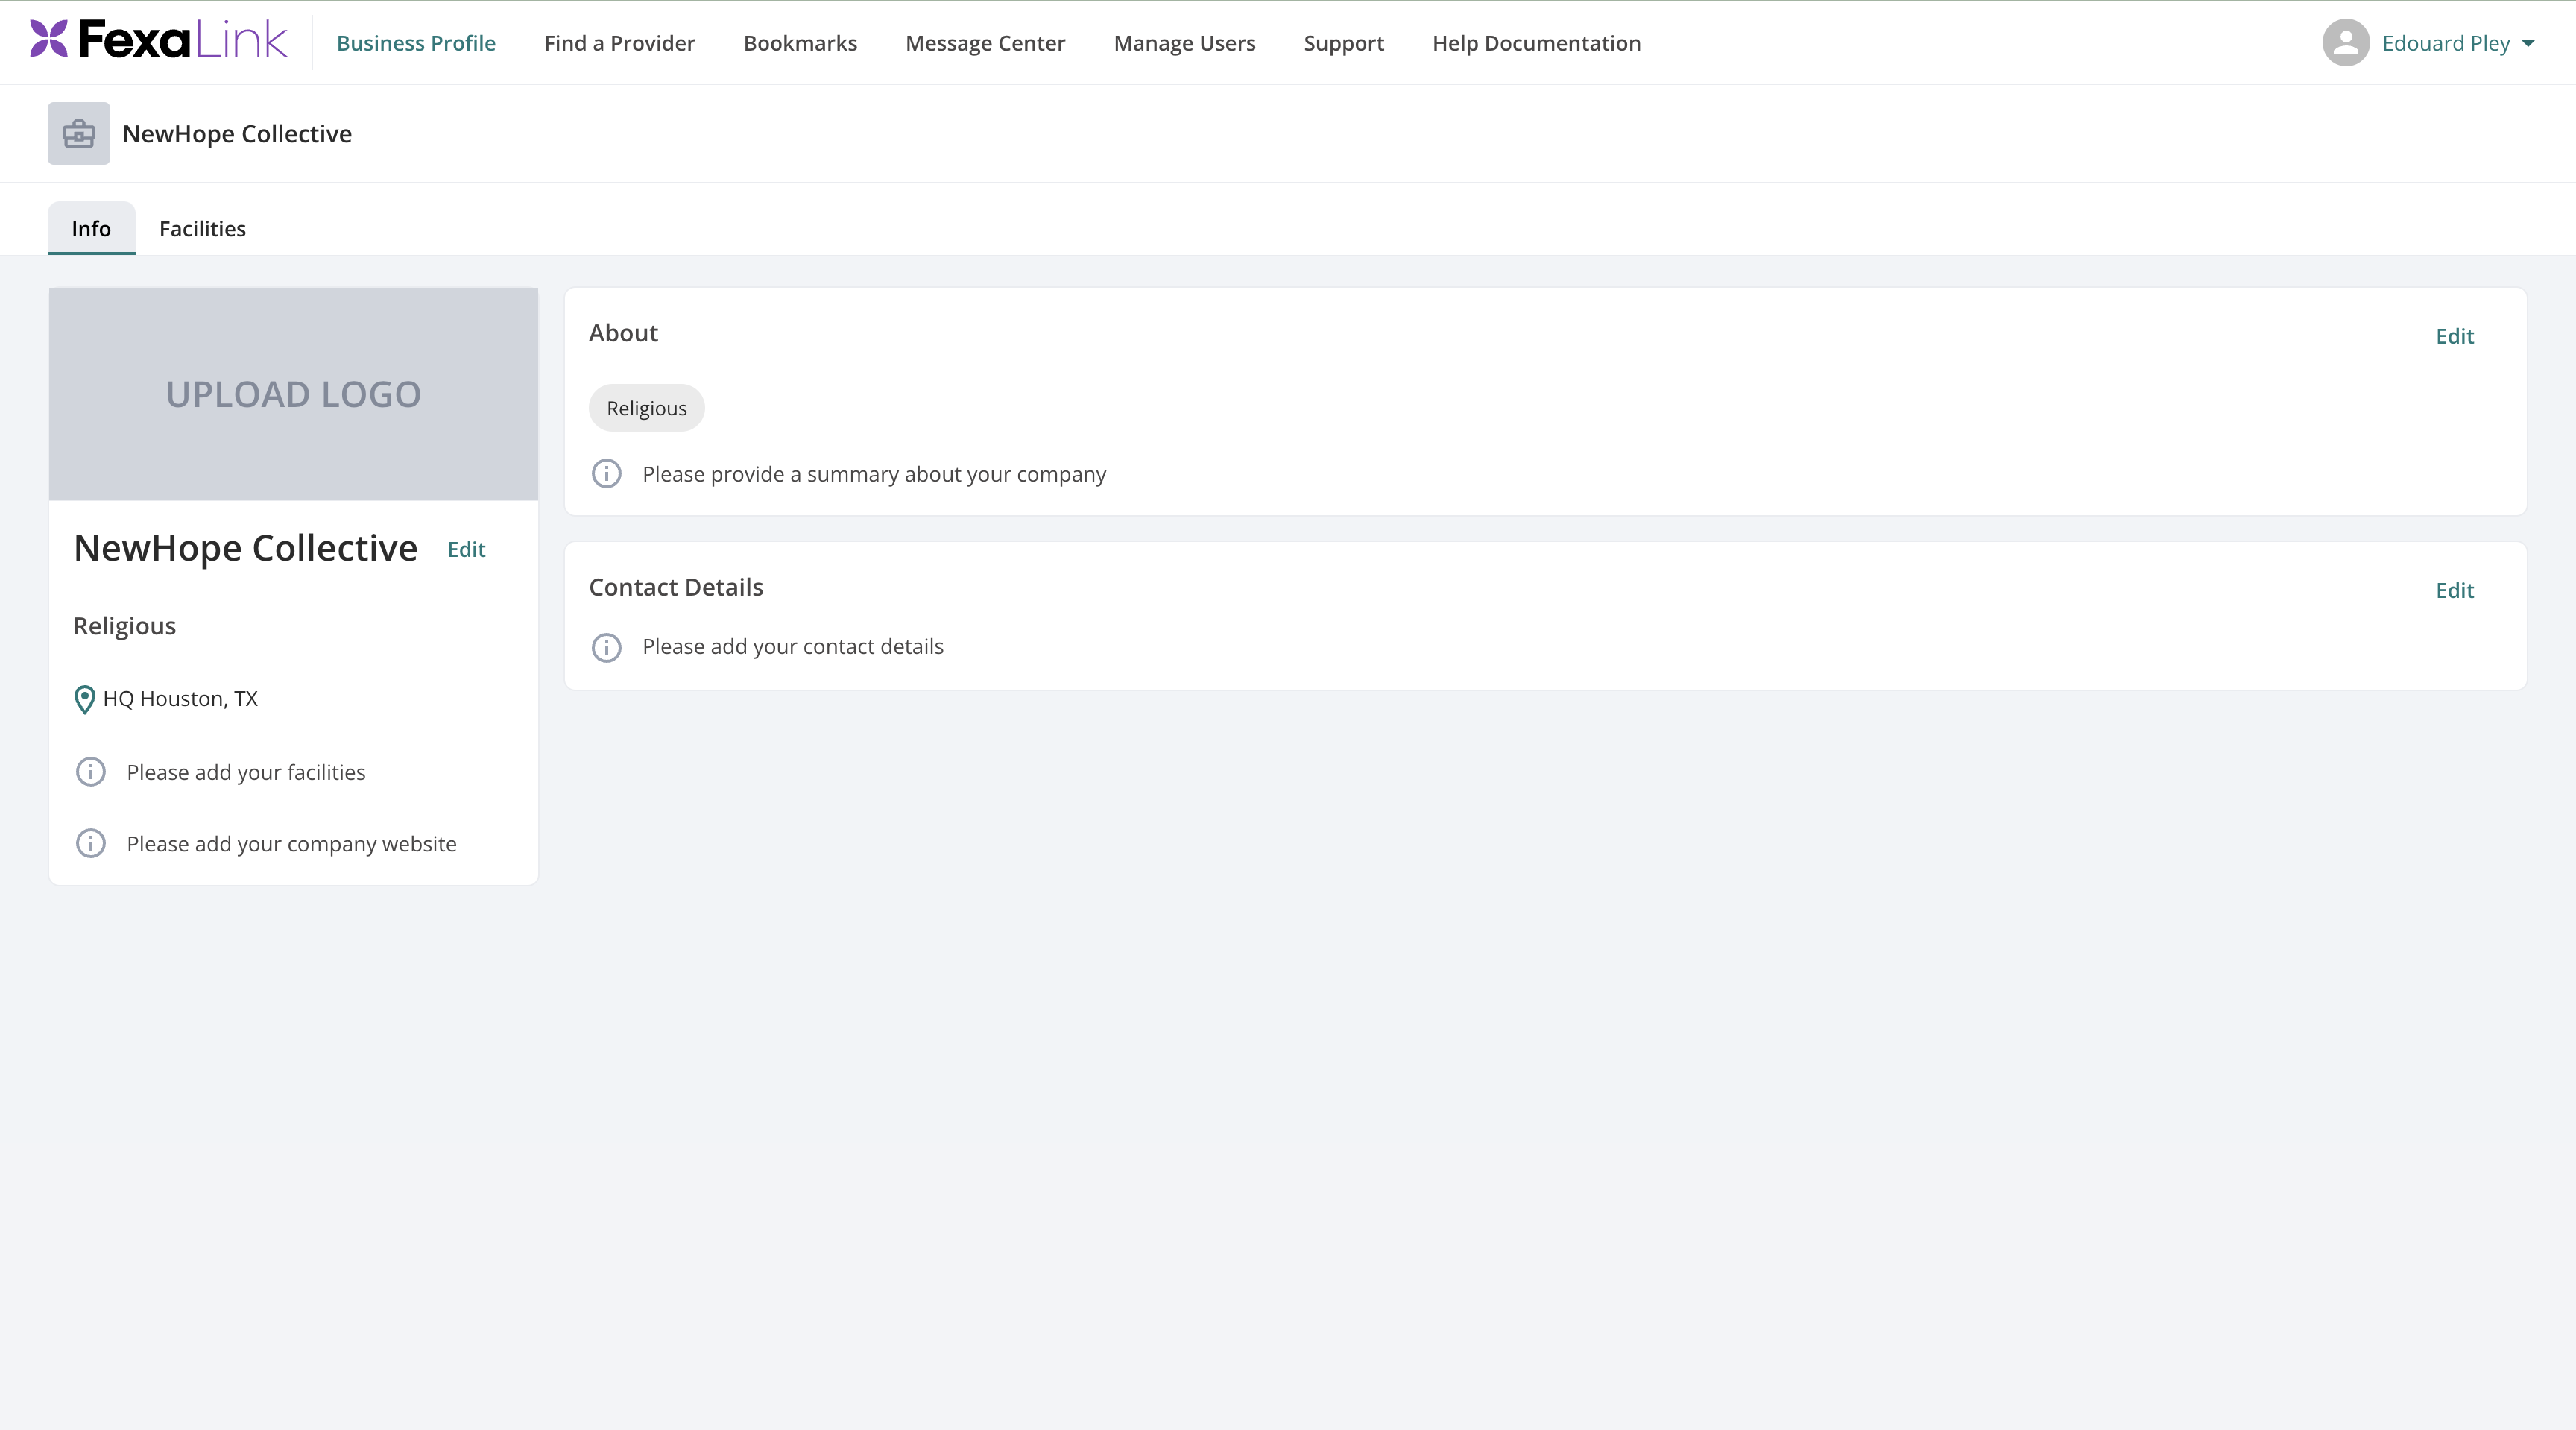Click info icon beside company website prompt
The width and height of the screenshot is (2576, 1430).
[x=91, y=844]
